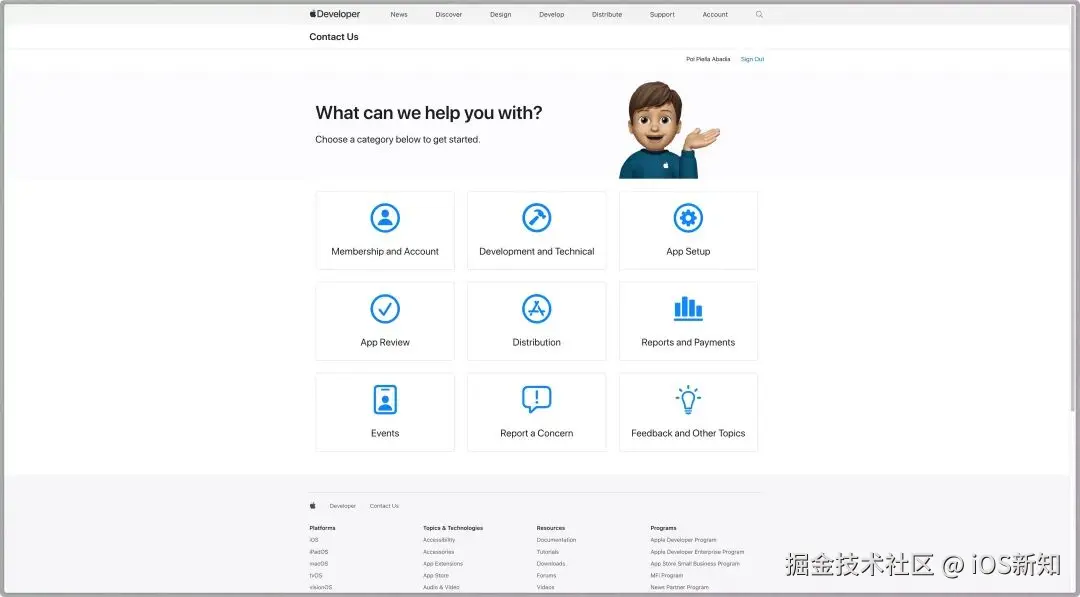Open the Accessories footer link
The image size is (1080, 597).
[x=439, y=552]
